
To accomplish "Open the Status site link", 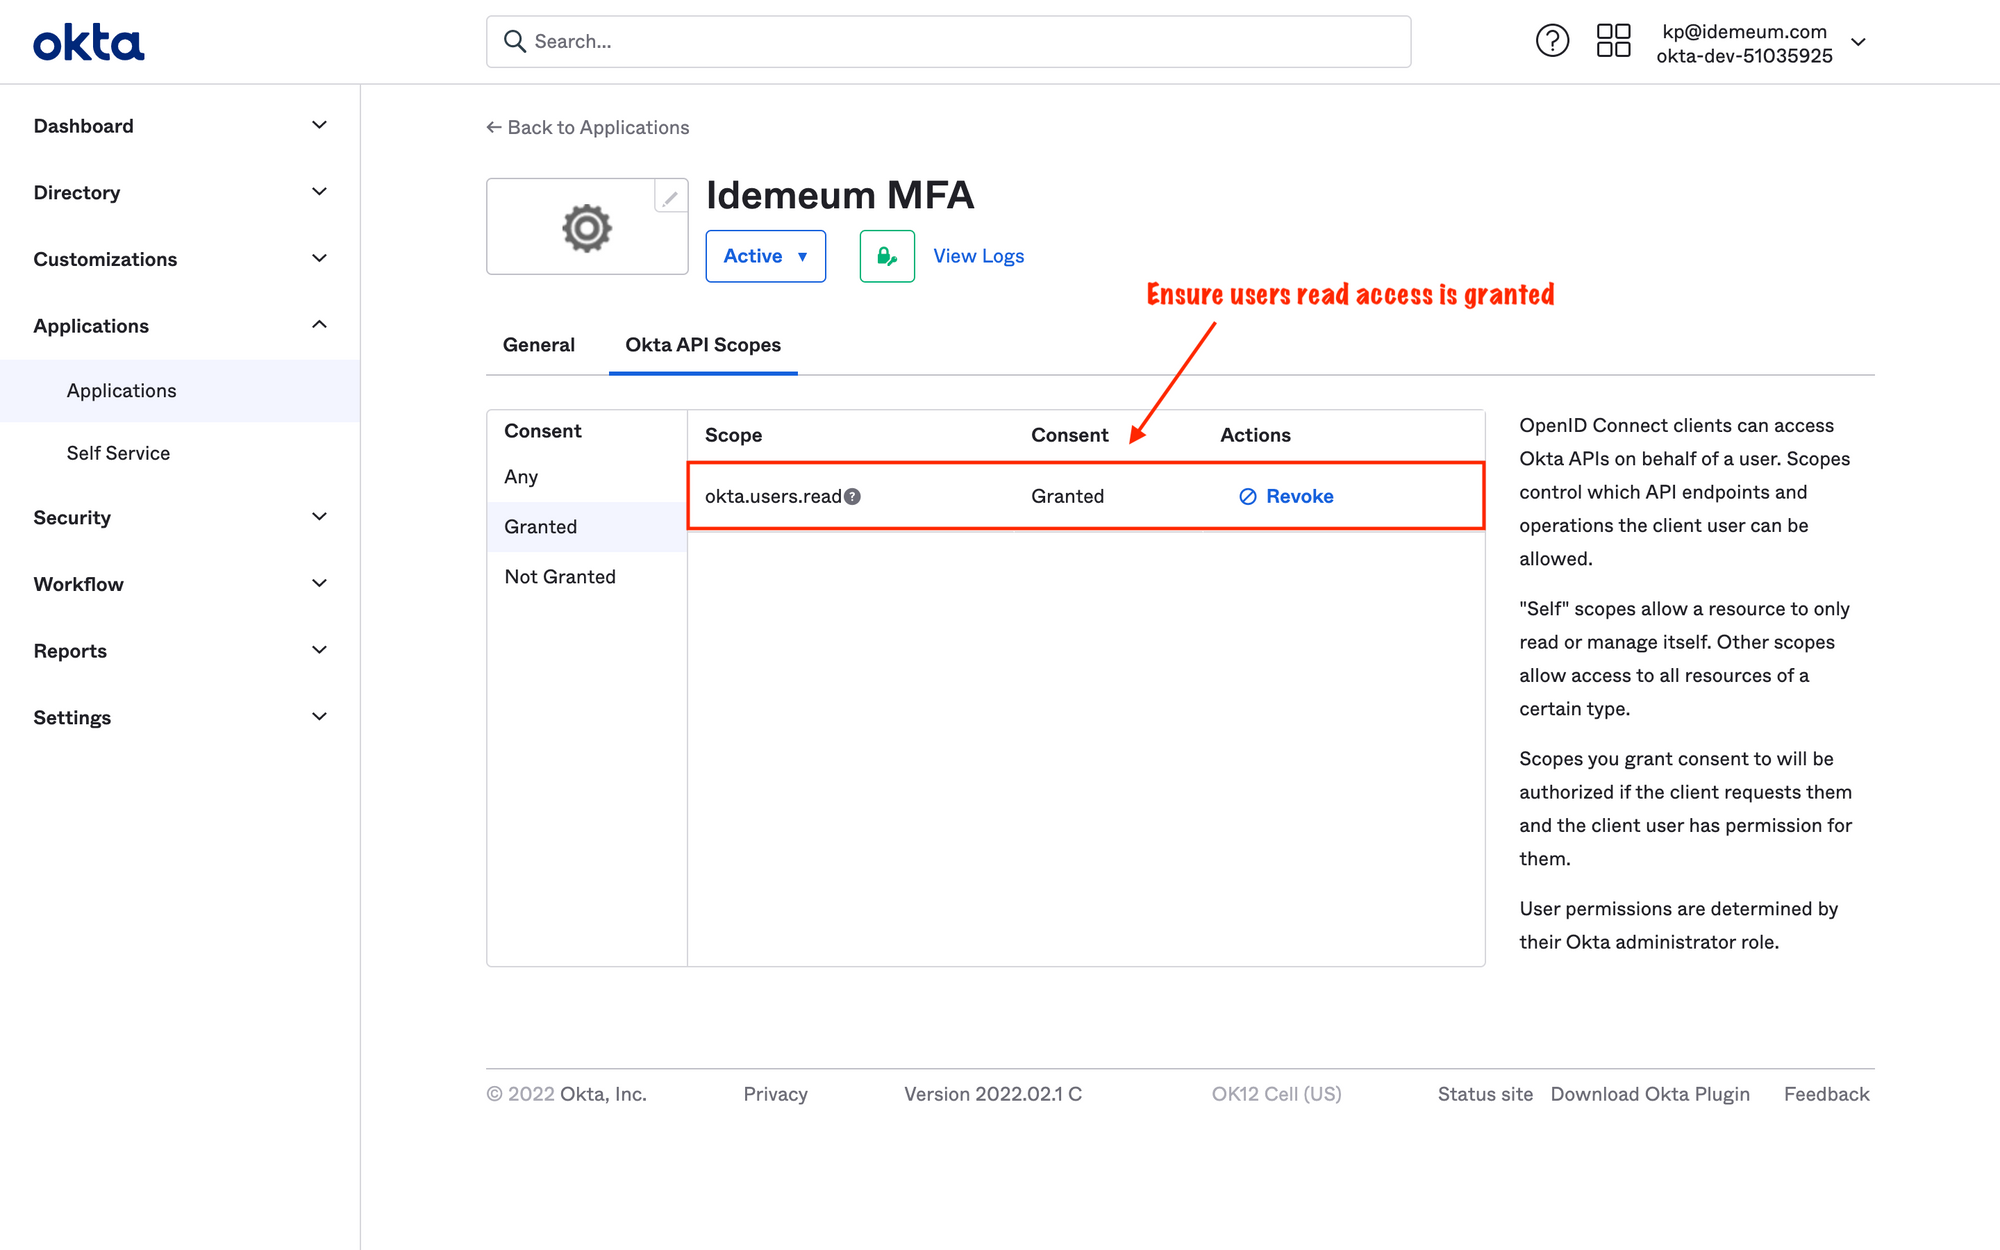I will click(x=1485, y=1094).
